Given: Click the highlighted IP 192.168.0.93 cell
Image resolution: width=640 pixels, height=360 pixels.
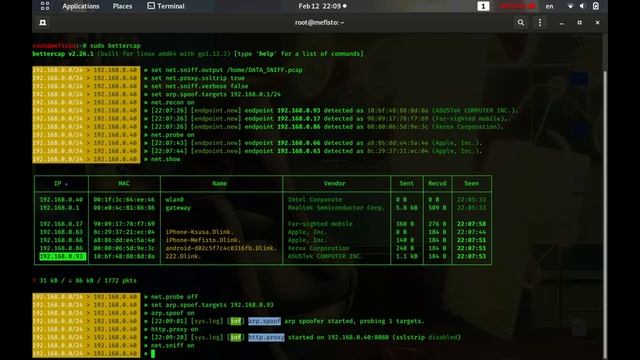Looking at the screenshot, I should [x=62, y=256].
